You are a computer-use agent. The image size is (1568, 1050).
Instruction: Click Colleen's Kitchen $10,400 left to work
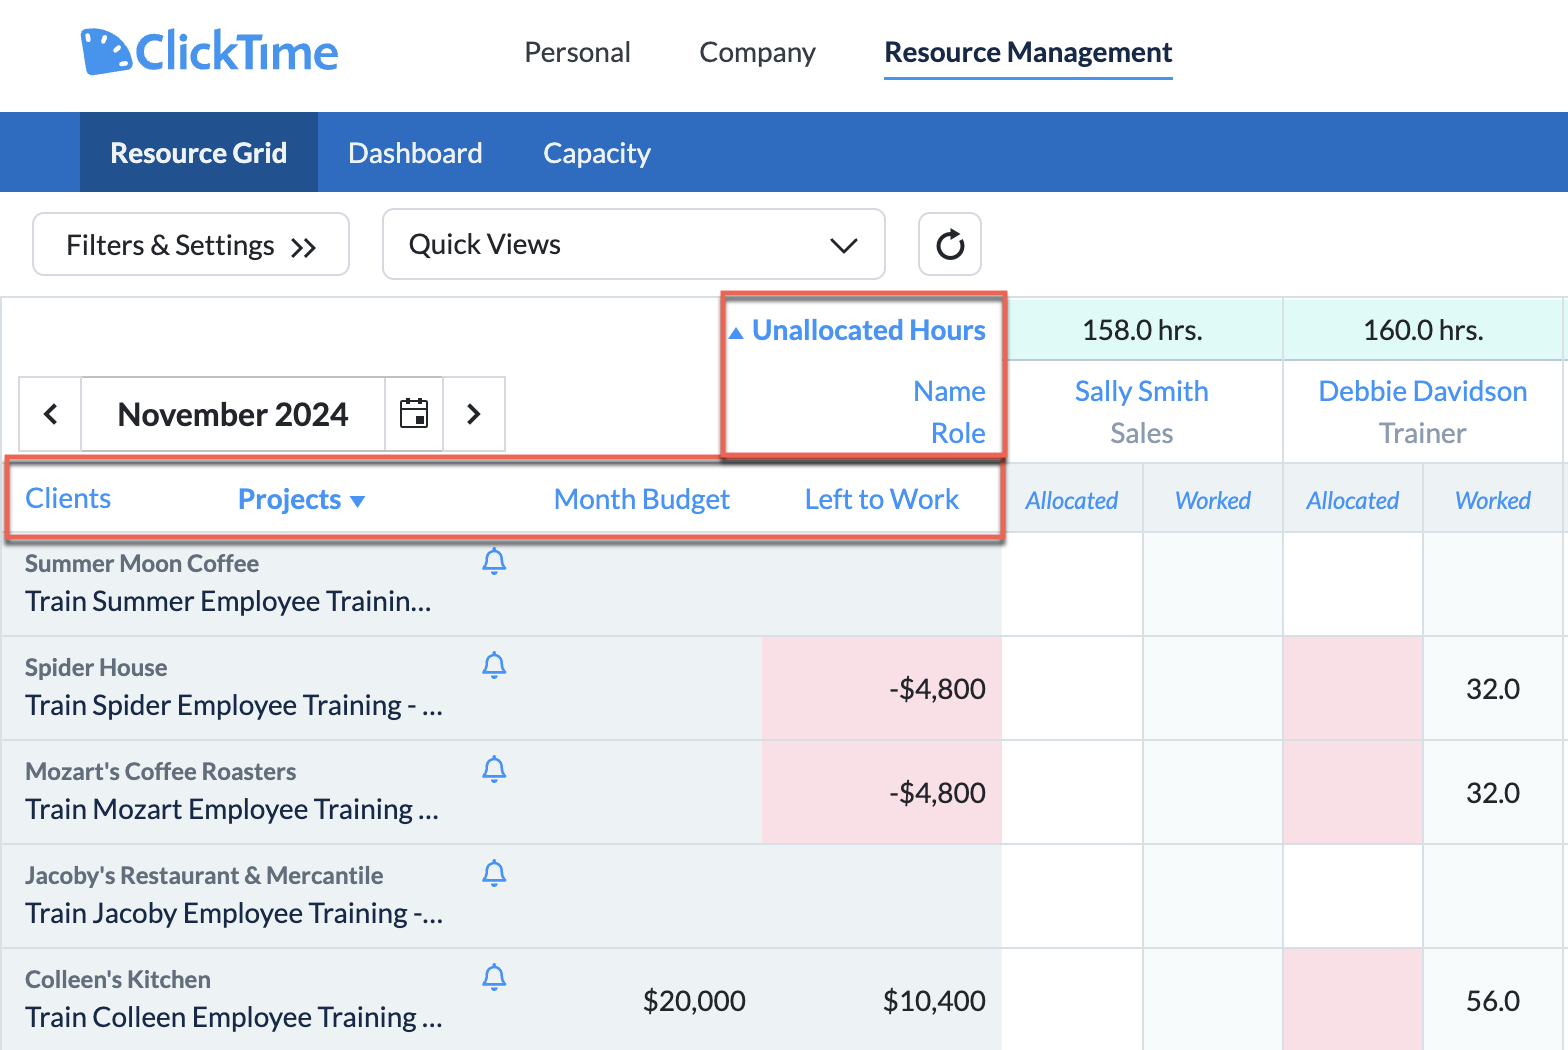click(x=934, y=1000)
